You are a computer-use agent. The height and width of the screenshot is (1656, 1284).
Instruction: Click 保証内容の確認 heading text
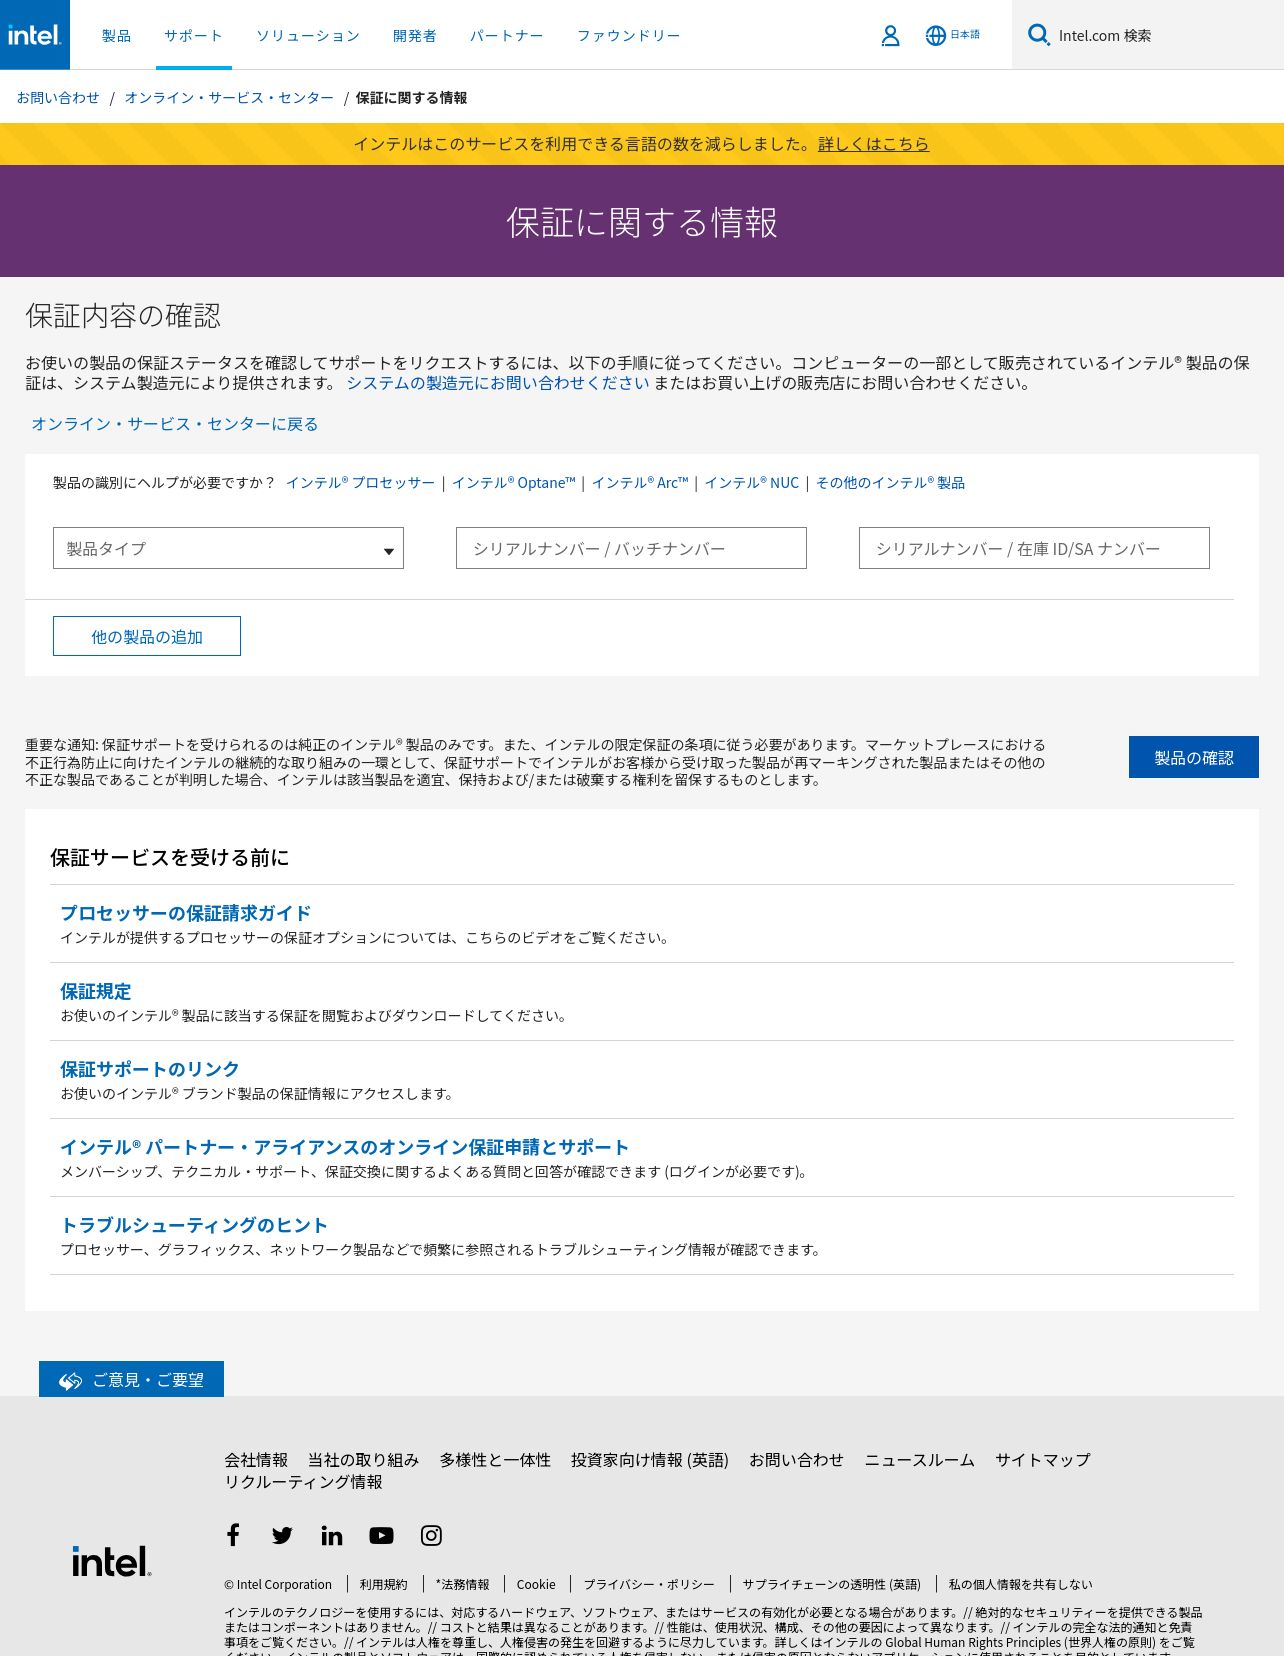123,316
